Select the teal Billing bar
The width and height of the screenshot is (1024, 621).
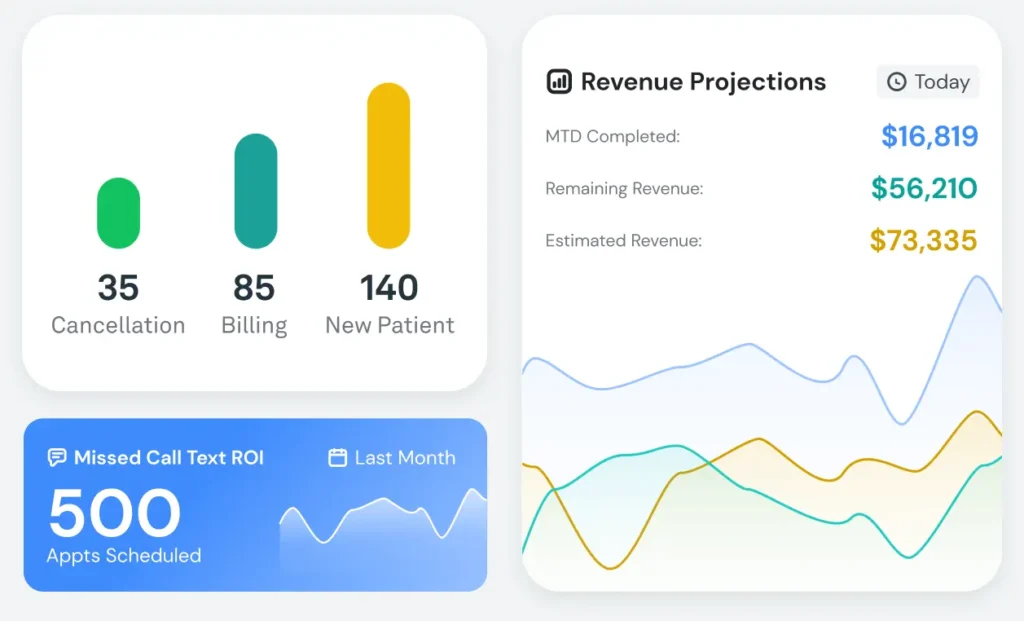[x=255, y=191]
